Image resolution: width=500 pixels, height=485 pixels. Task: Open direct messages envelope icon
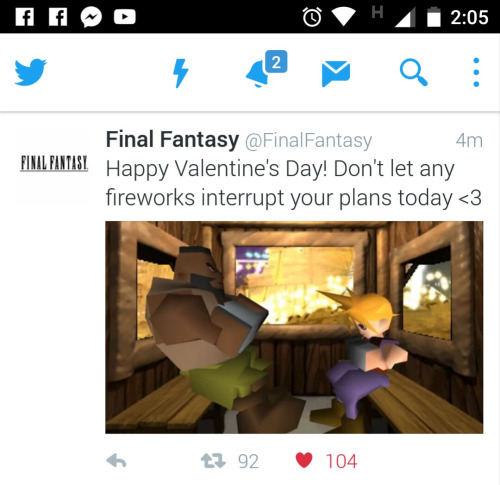click(336, 73)
